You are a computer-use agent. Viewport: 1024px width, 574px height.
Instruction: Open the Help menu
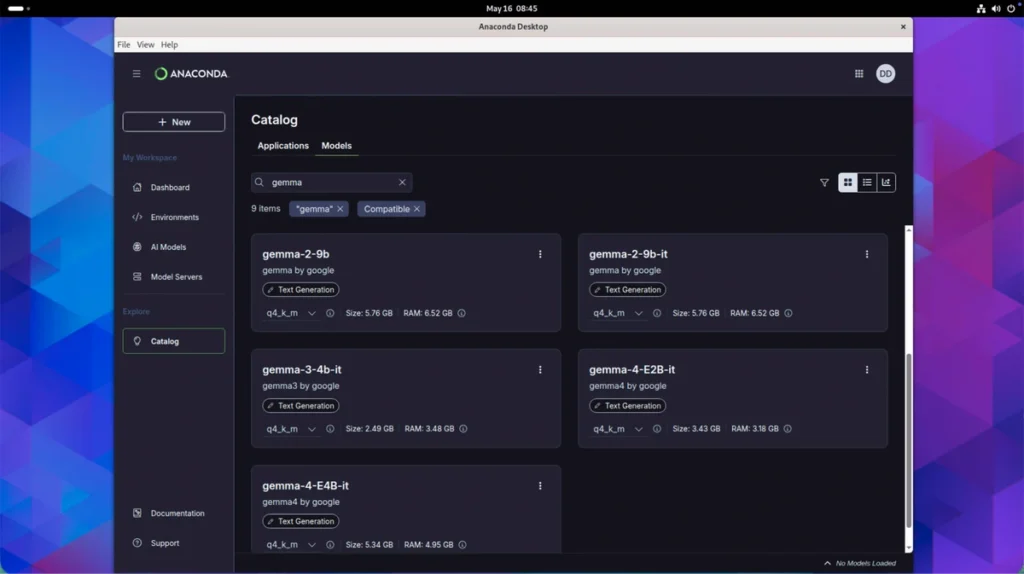pyautogui.click(x=169, y=44)
